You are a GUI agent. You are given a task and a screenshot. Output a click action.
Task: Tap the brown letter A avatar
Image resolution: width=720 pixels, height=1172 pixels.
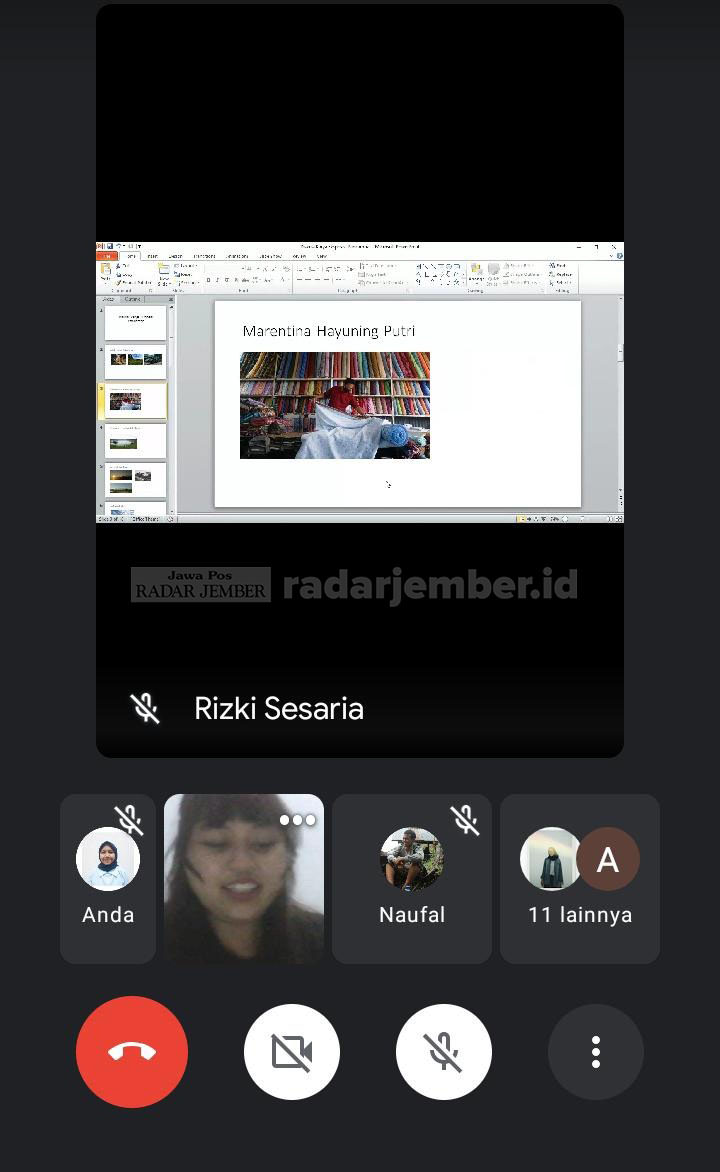[608, 859]
